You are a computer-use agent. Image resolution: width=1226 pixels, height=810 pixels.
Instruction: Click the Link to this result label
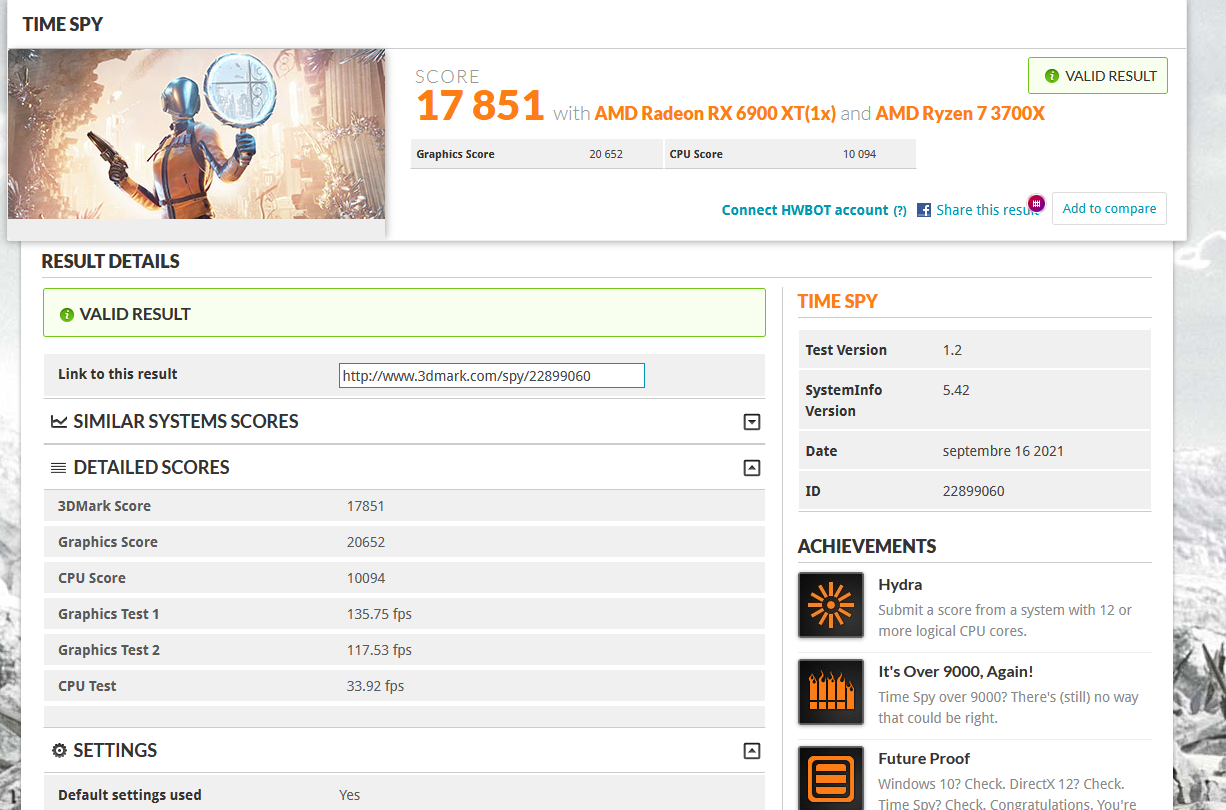(x=117, y=374)
